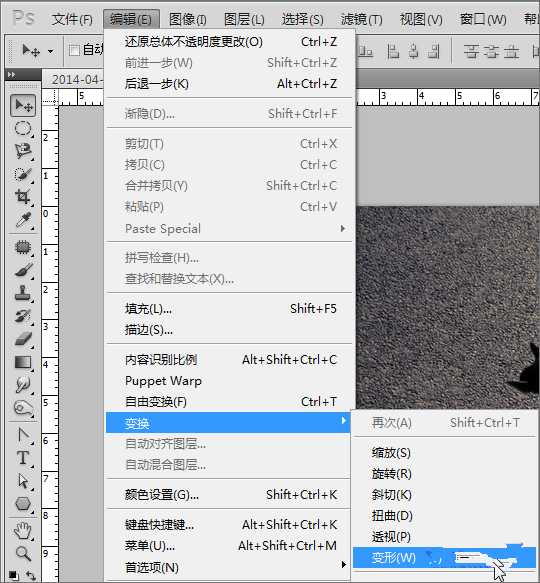This screenshot has height=583, width=540.
Task: Choose 键盘快捷键... keyboard shortcuts entry
Action: 228,525
